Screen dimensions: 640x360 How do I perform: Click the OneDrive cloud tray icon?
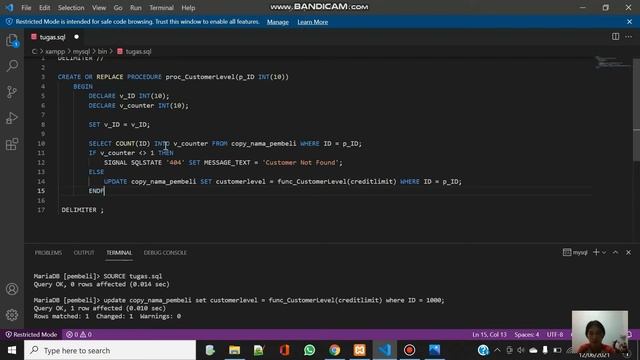point(533,350)
